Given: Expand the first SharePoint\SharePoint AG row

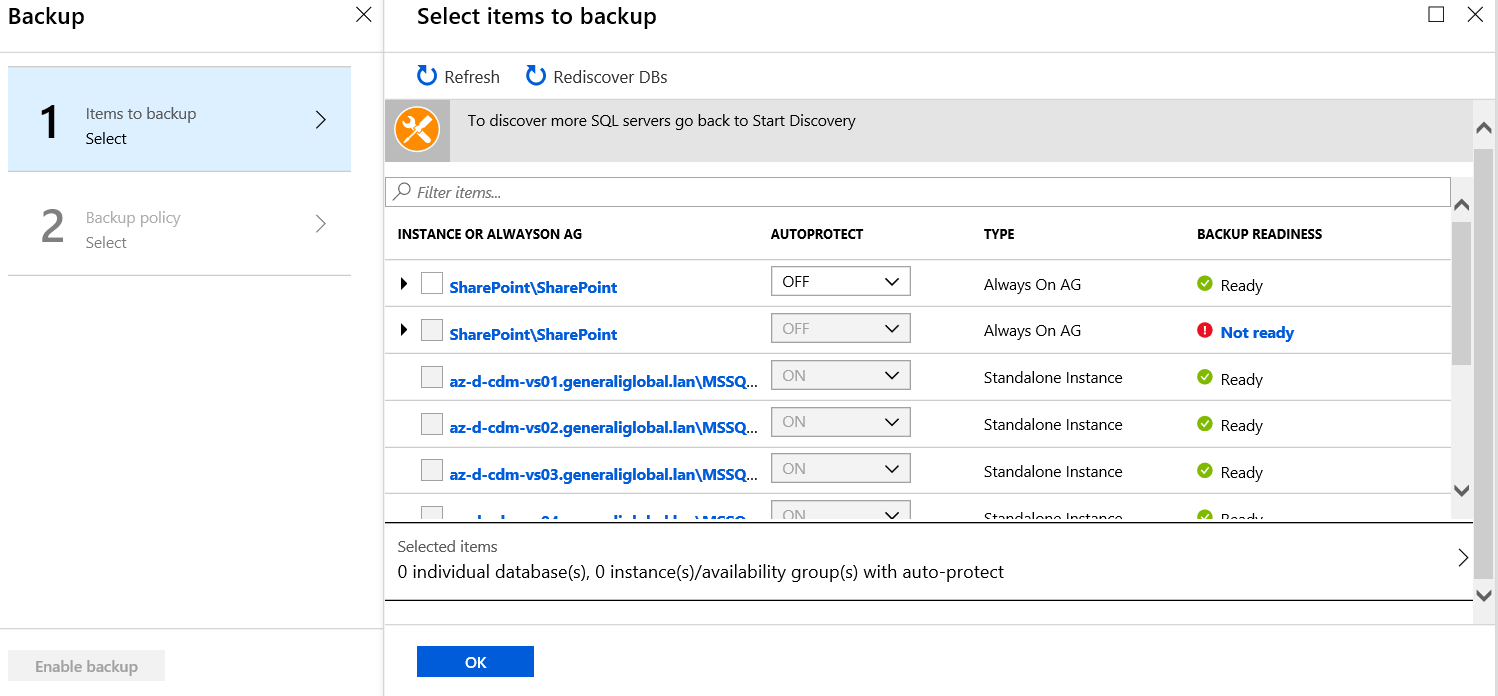Looking at the screenshot, I should click(x=404, y=284).
